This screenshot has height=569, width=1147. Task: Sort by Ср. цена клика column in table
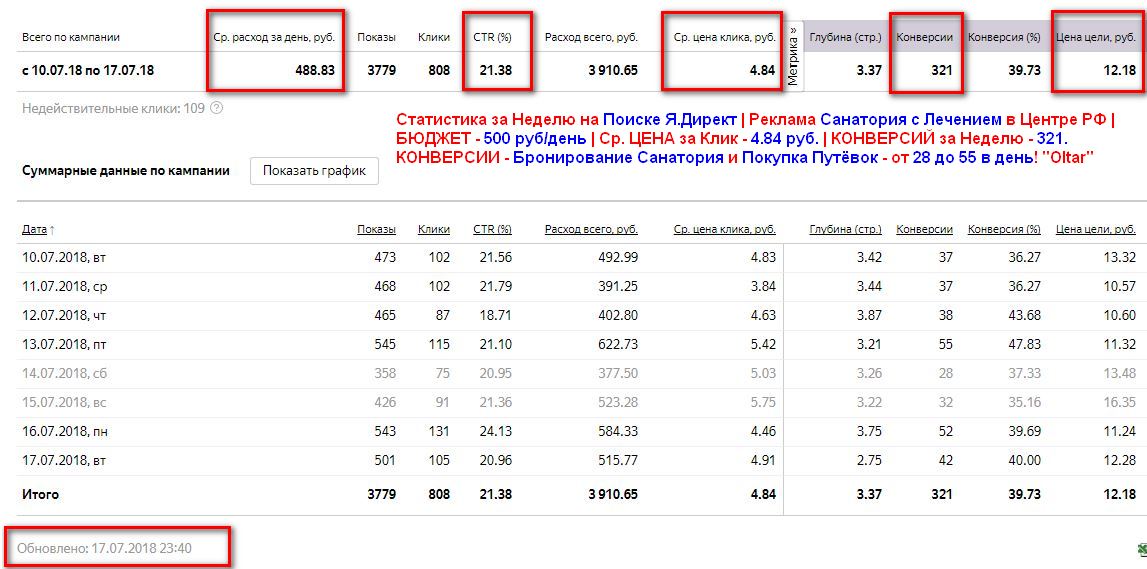pos(724,230)
